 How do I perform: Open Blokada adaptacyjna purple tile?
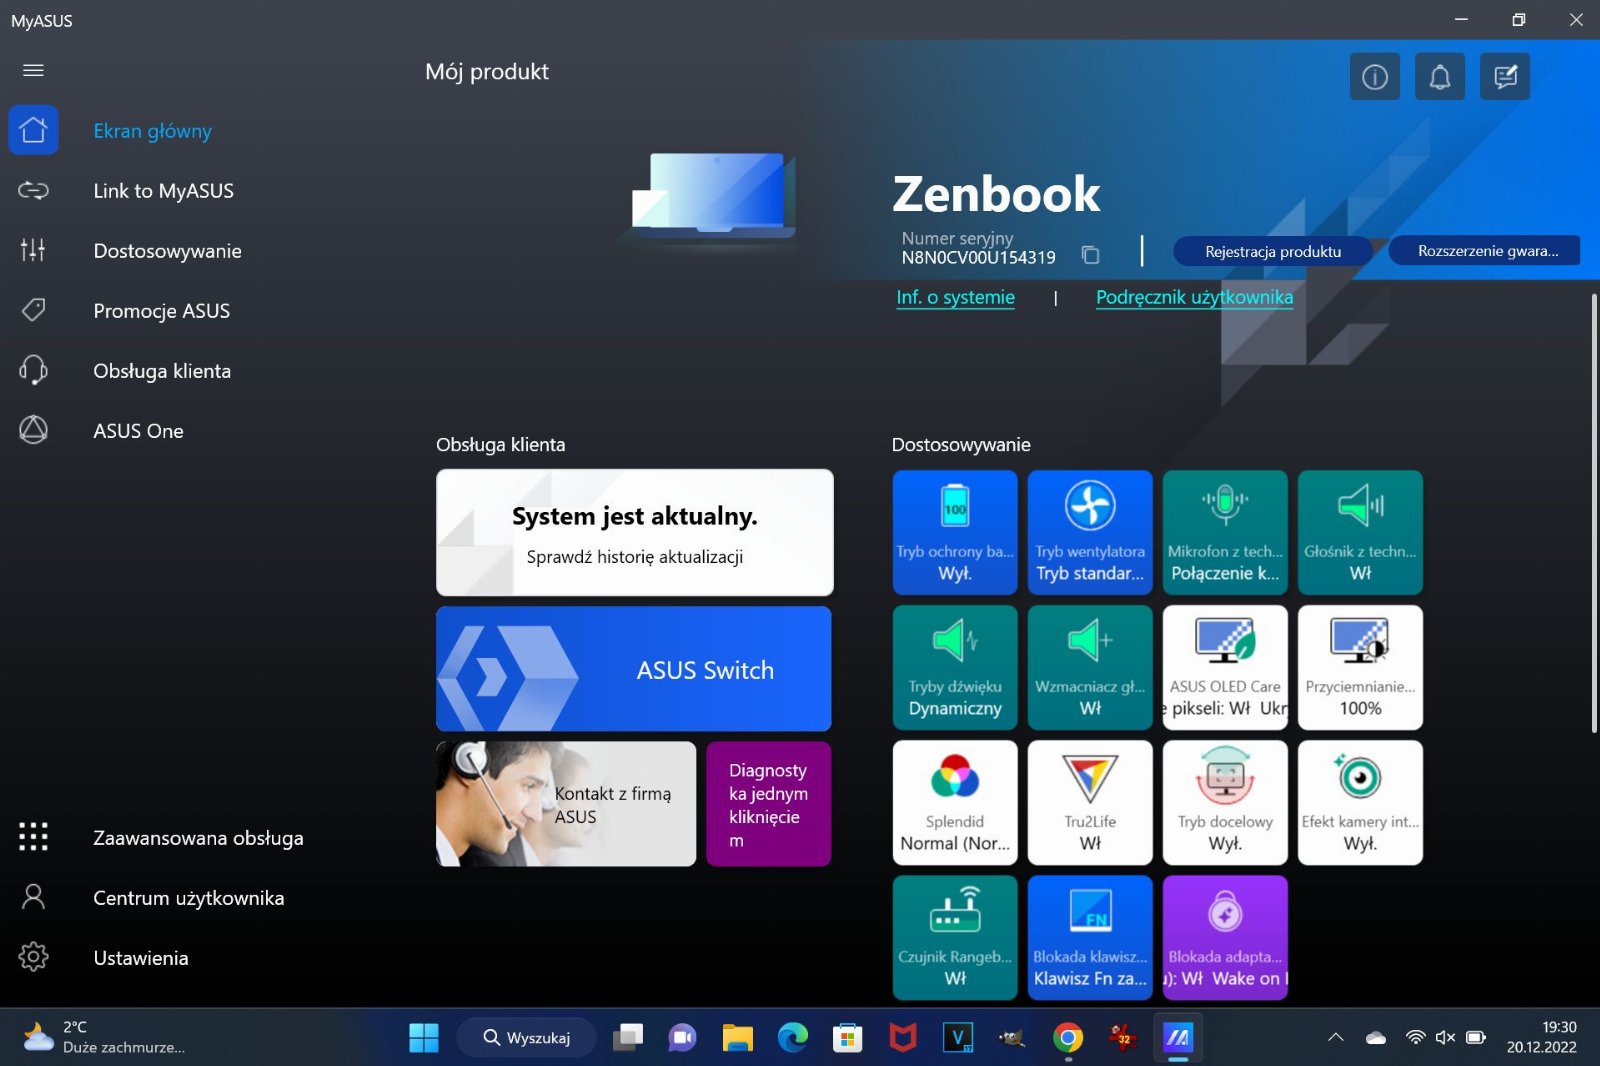[1225, 938]
